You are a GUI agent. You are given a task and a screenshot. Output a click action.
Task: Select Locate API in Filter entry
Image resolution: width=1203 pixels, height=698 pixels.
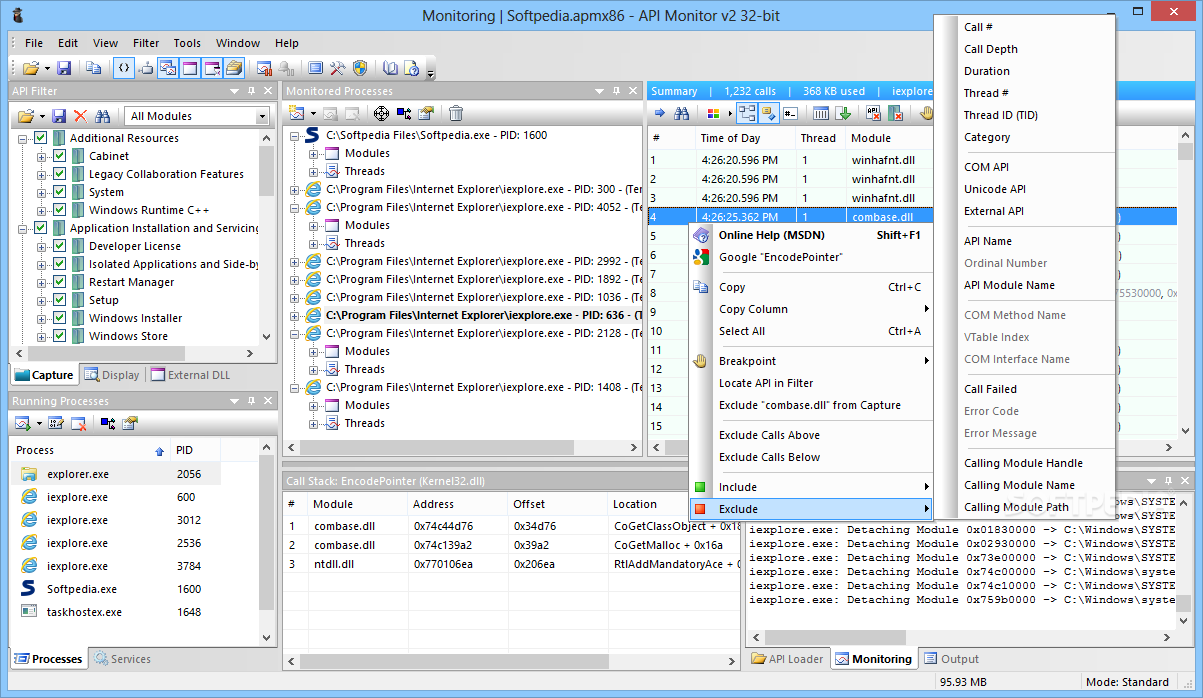[x=811, y=383]
